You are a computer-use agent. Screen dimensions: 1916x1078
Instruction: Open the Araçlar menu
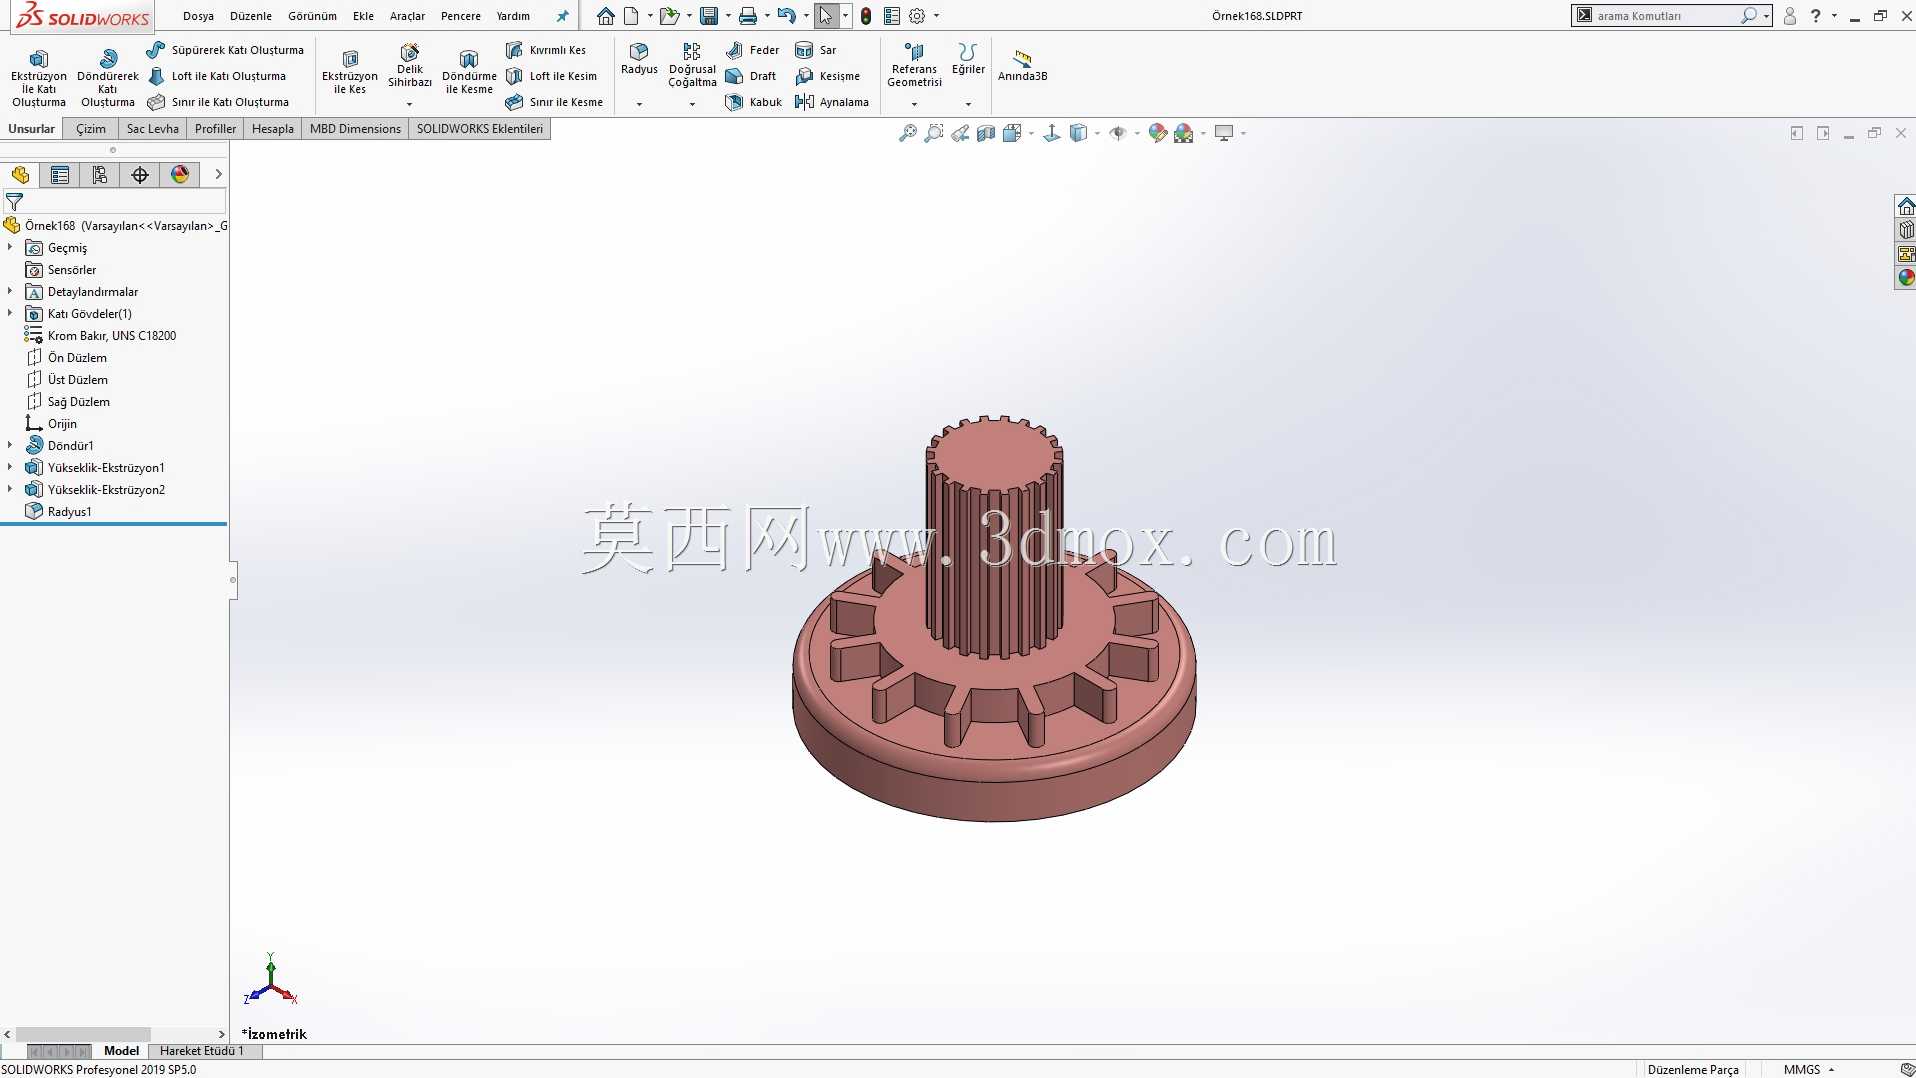tap(407, 16)
